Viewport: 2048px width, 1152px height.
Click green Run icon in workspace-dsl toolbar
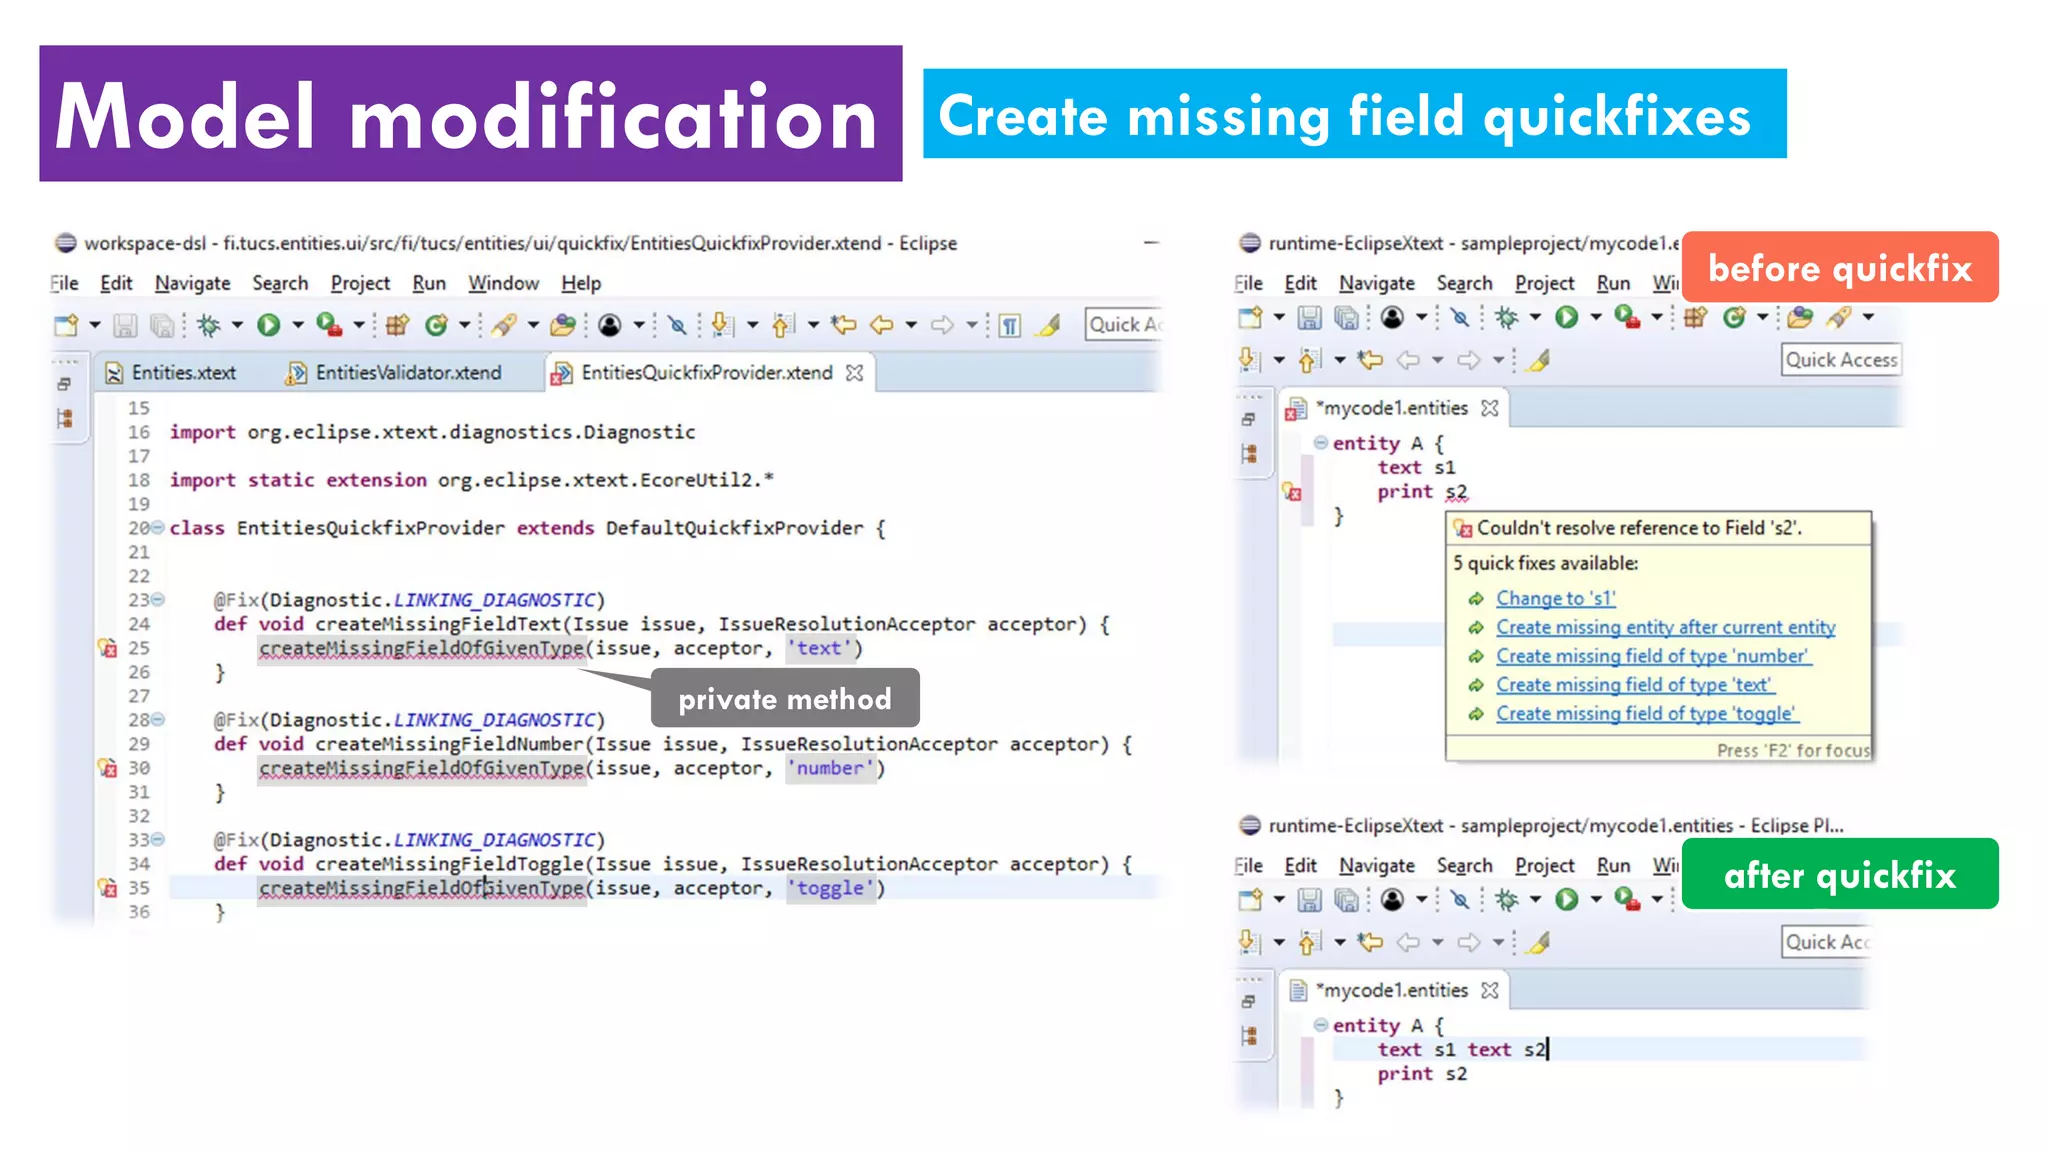[268, 325]
